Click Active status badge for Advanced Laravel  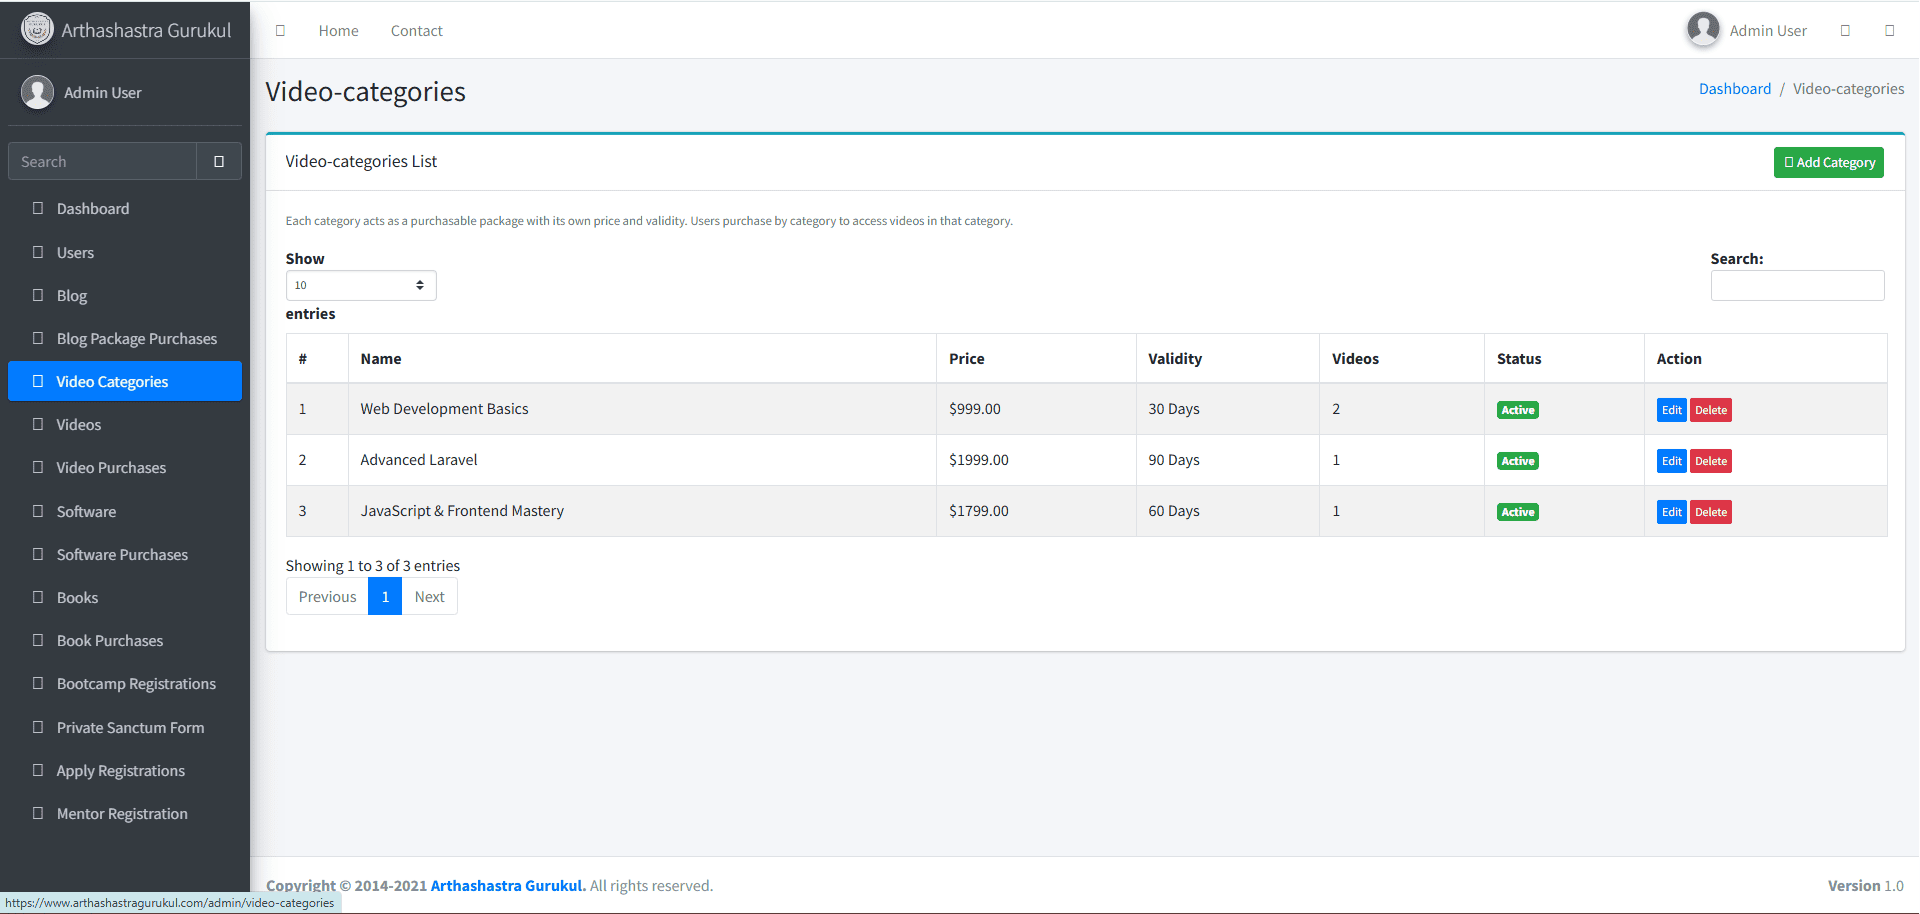(x=1517, y=461)
